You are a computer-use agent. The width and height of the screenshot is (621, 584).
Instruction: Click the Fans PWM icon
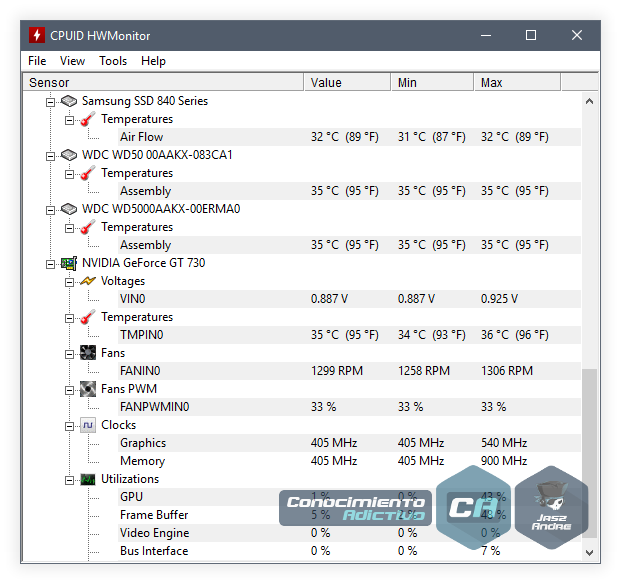coord(88,389)
